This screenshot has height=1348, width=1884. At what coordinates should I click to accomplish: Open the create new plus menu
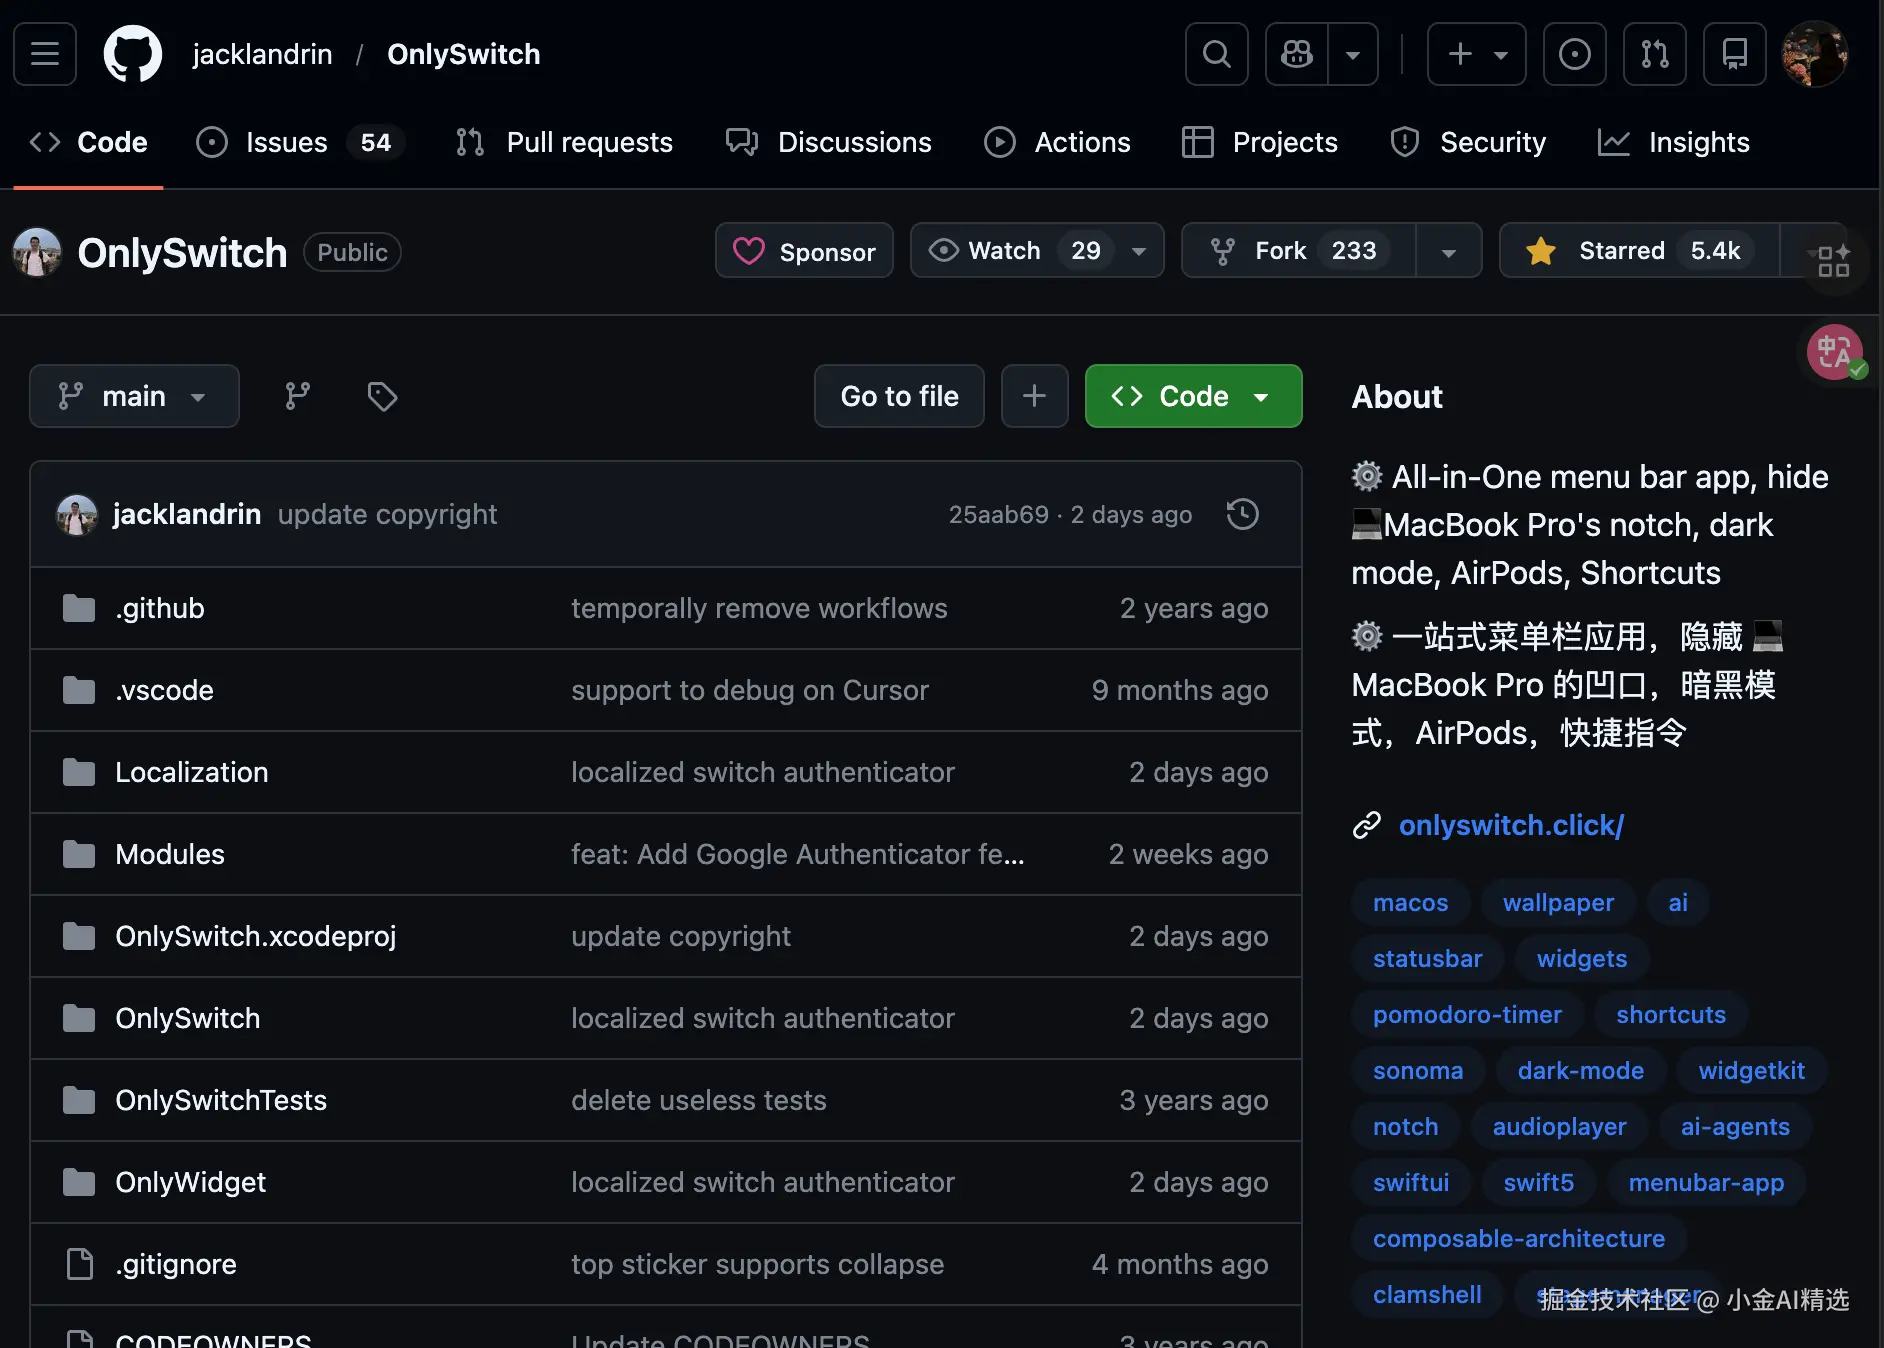pyautogui.click(x=1476, y=54)
